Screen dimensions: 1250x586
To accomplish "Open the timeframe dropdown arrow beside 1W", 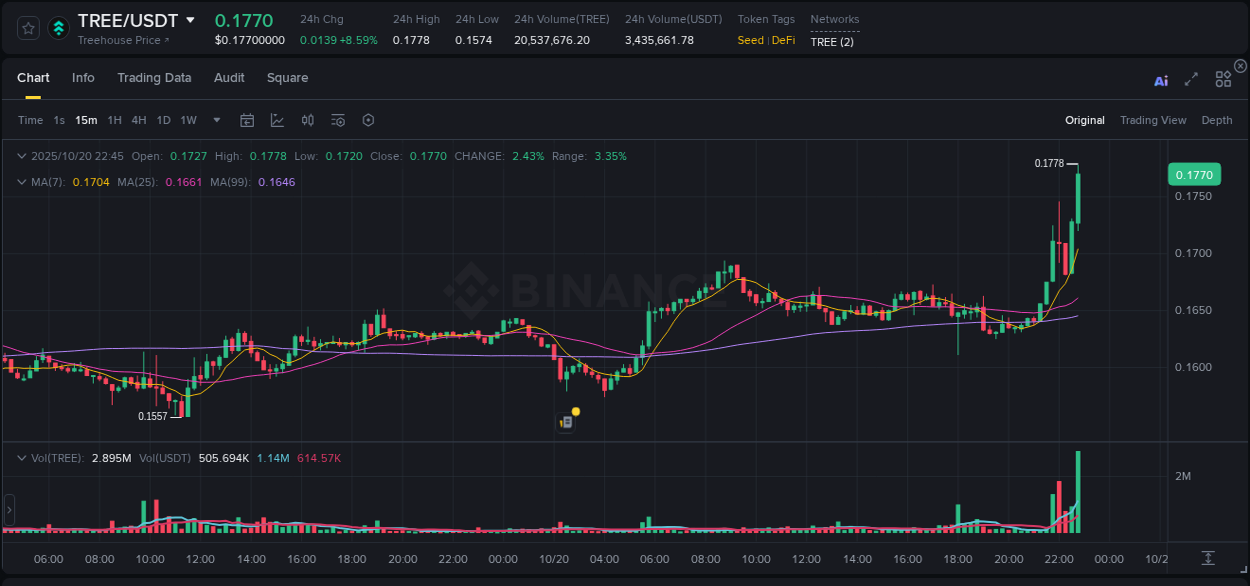I will tap(215, 120).
